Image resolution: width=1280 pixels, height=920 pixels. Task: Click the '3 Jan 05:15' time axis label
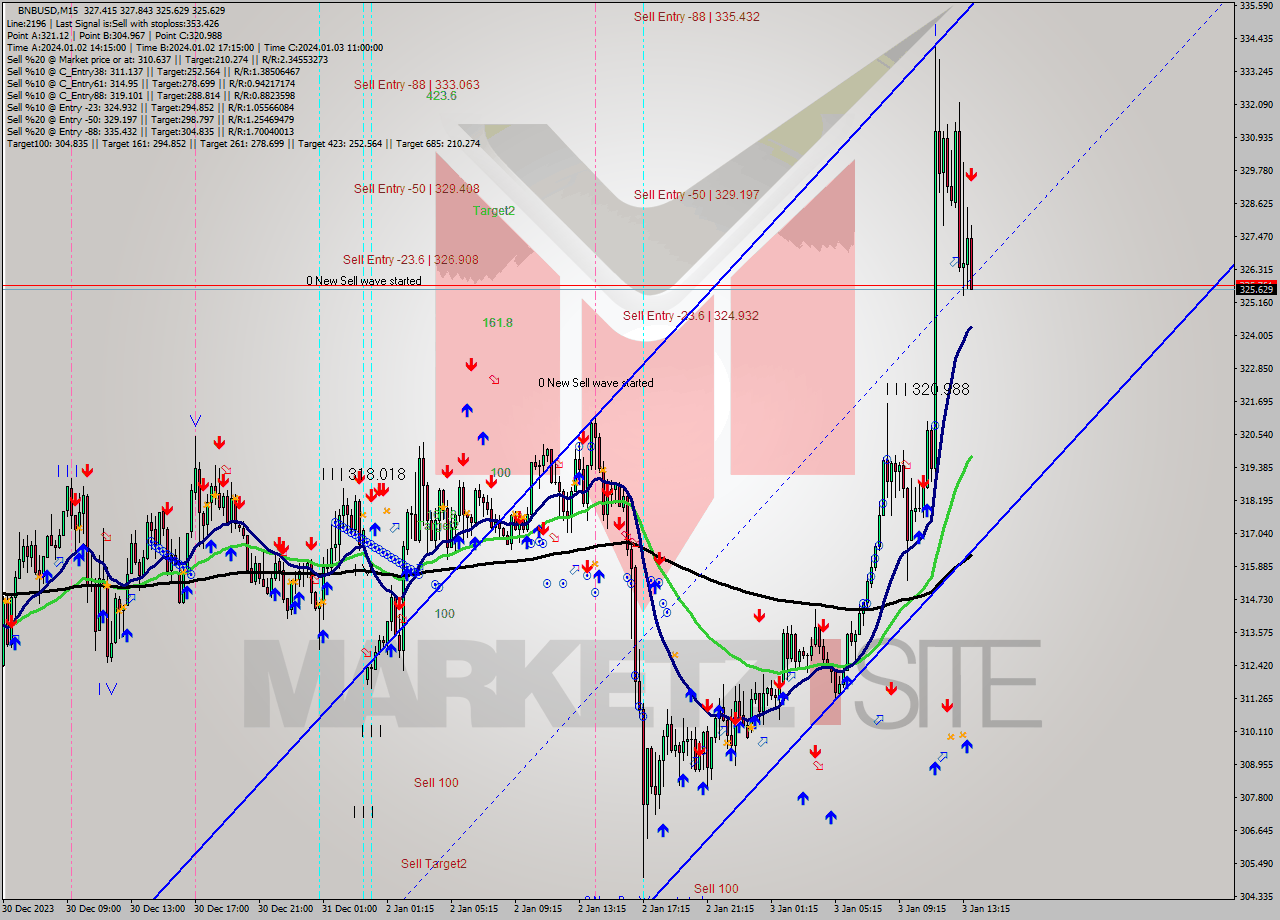pyautogui.click(x=858, y=910)
